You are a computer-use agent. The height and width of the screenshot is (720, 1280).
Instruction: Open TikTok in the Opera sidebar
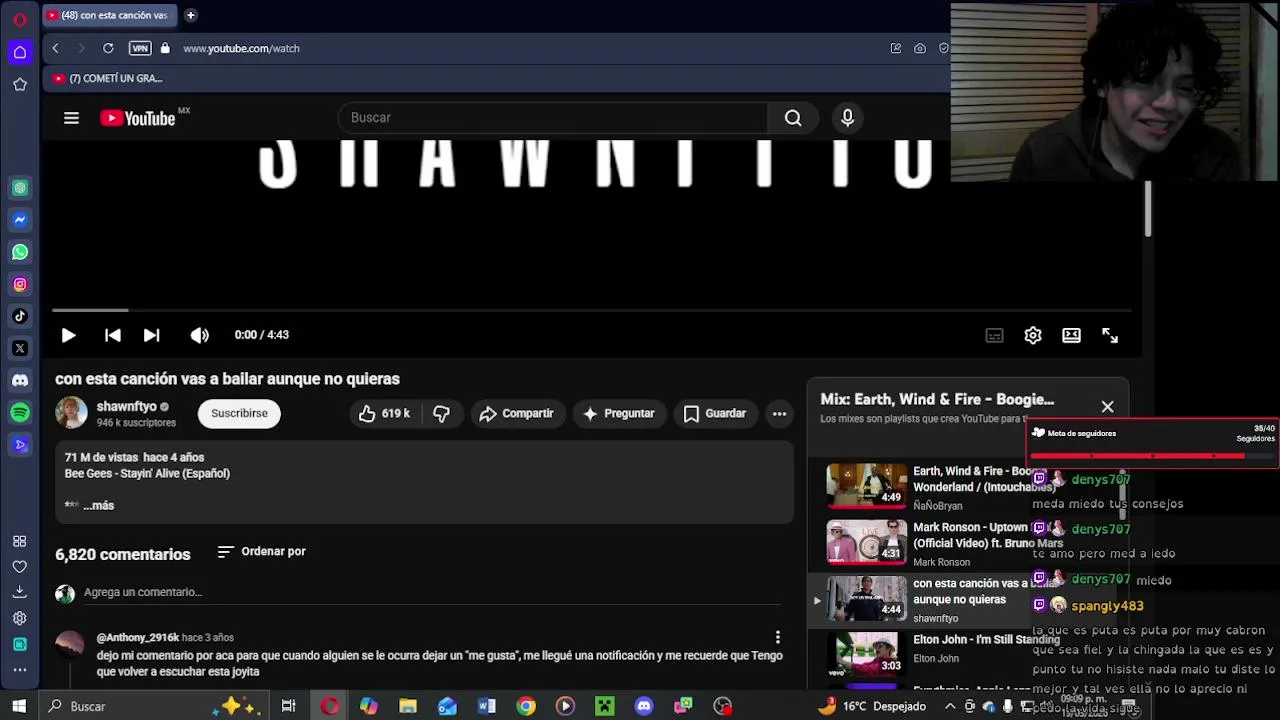pos(20,316)
